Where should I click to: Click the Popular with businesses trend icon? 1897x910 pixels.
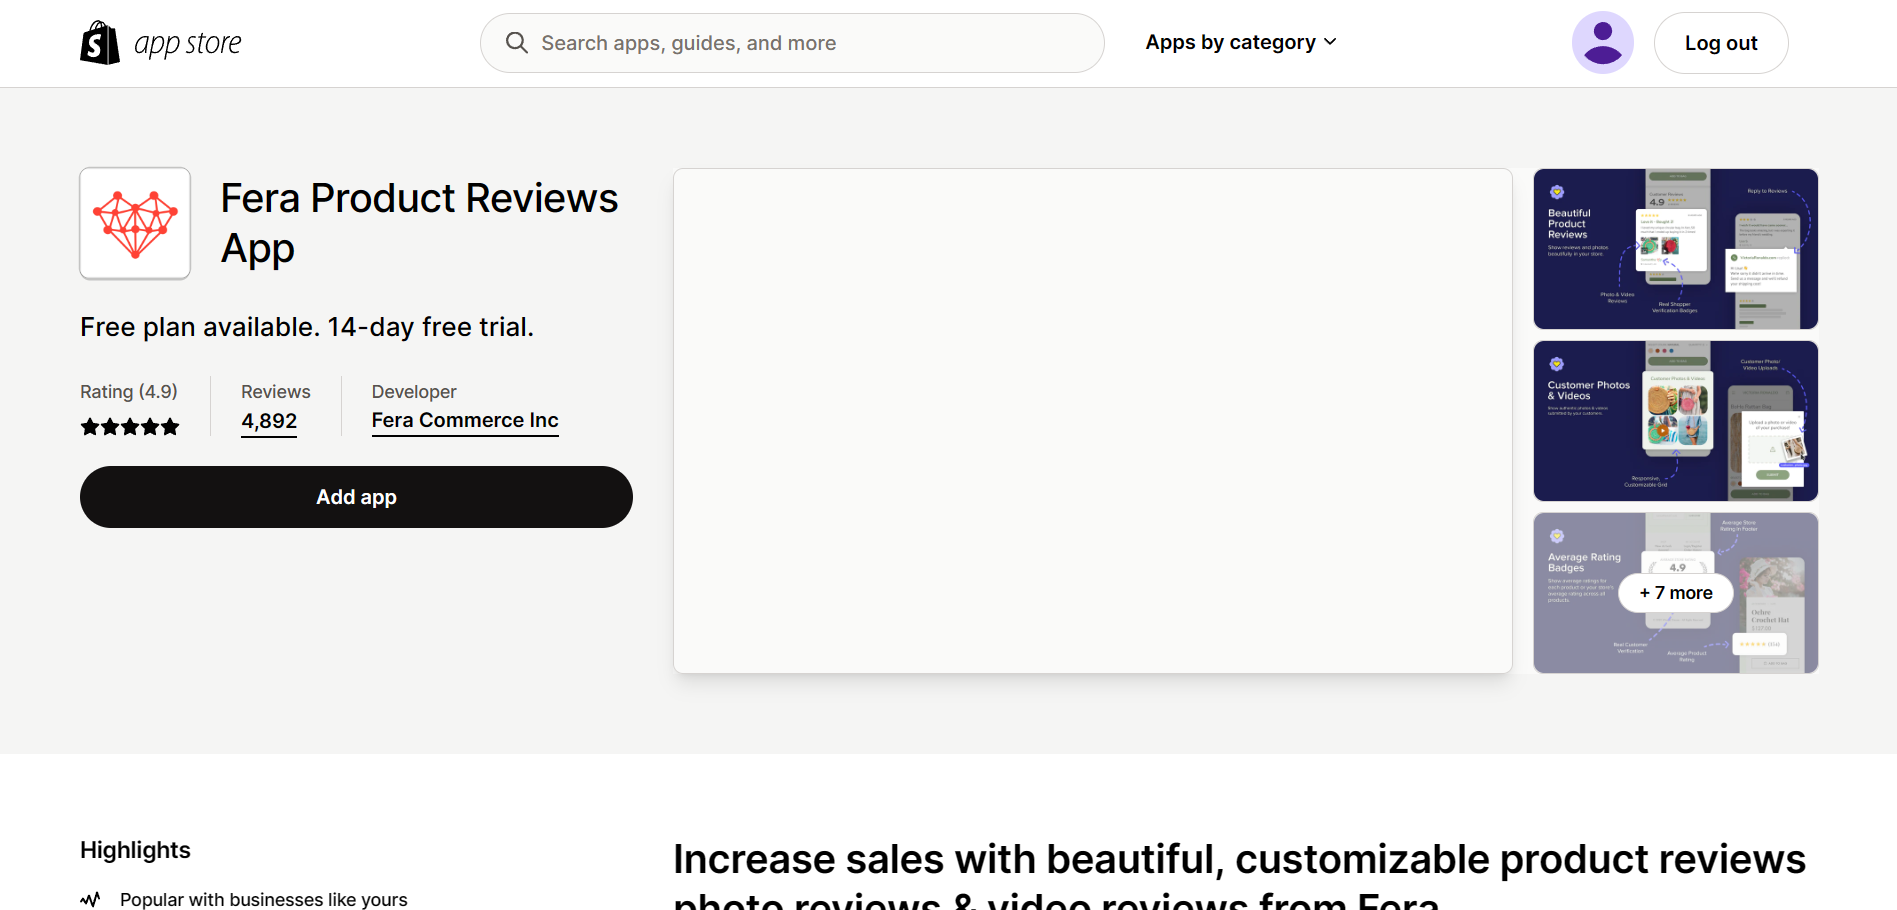[91, 899]
